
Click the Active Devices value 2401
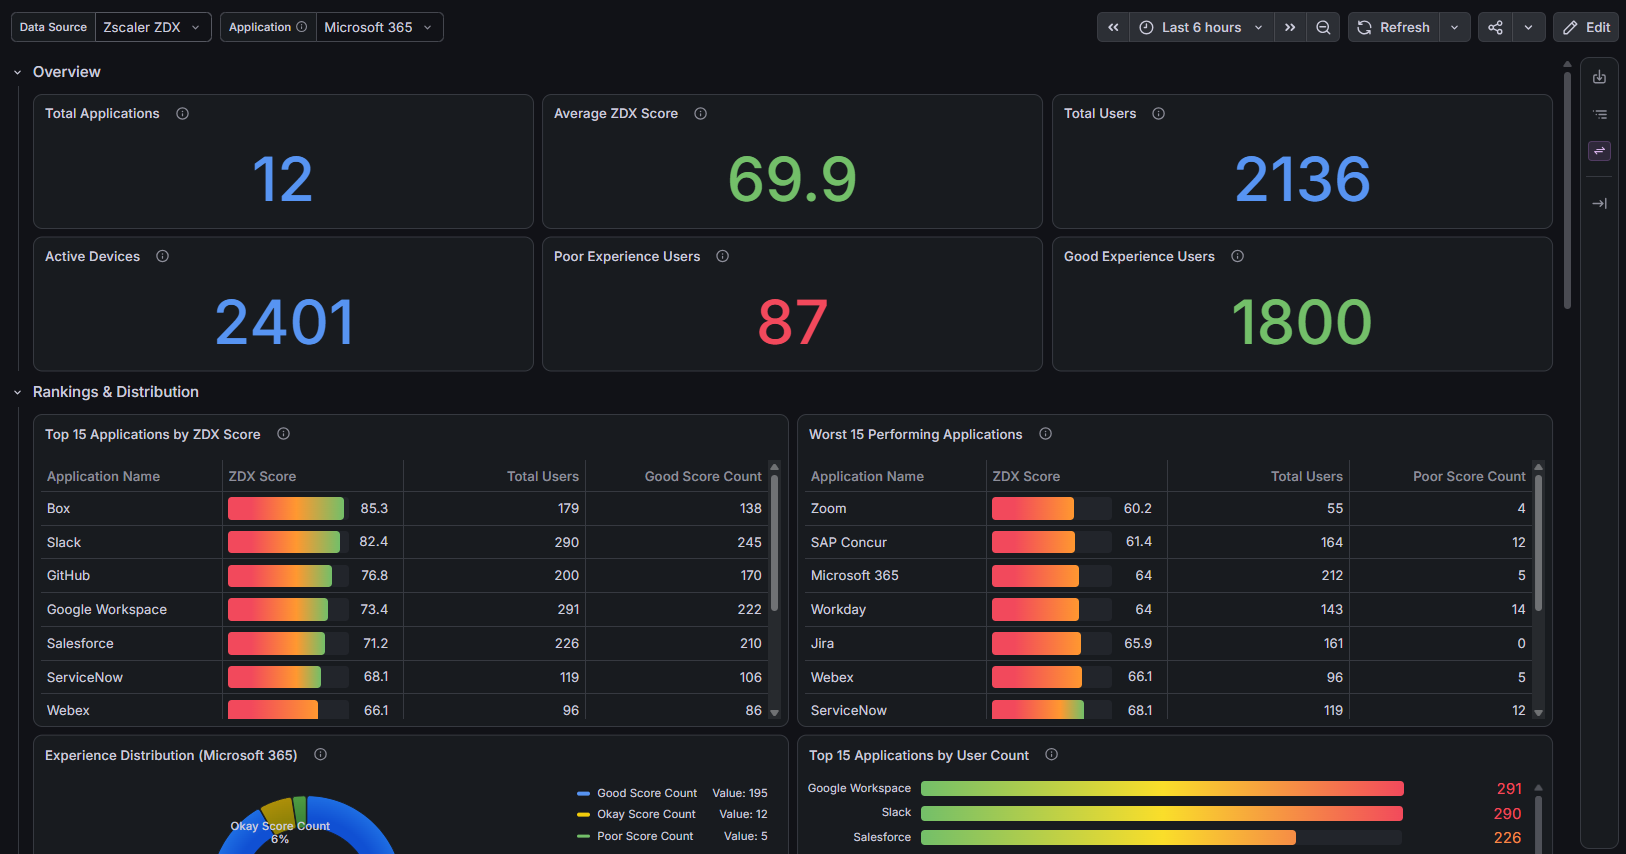coord(284,323)
